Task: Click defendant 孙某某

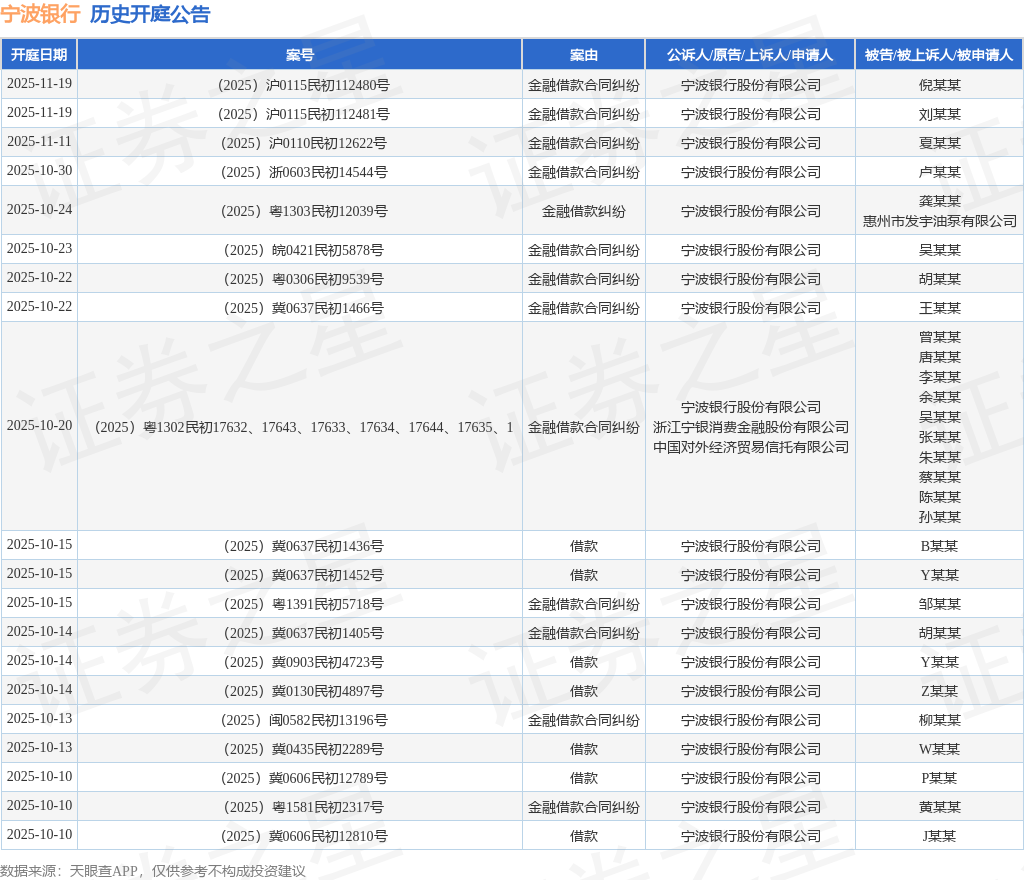Action: coord(940,517)
